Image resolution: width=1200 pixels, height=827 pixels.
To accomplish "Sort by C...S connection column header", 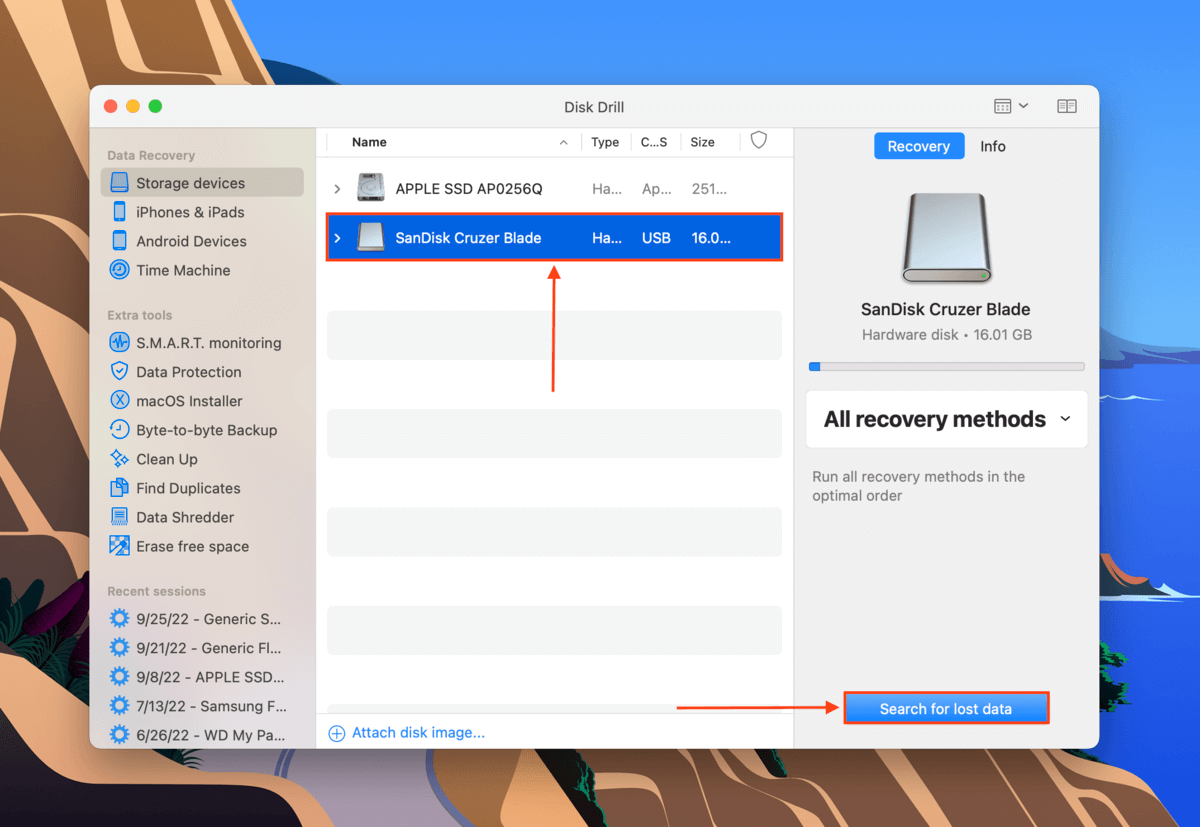I will pyautogui.click(x=654, y=142).
